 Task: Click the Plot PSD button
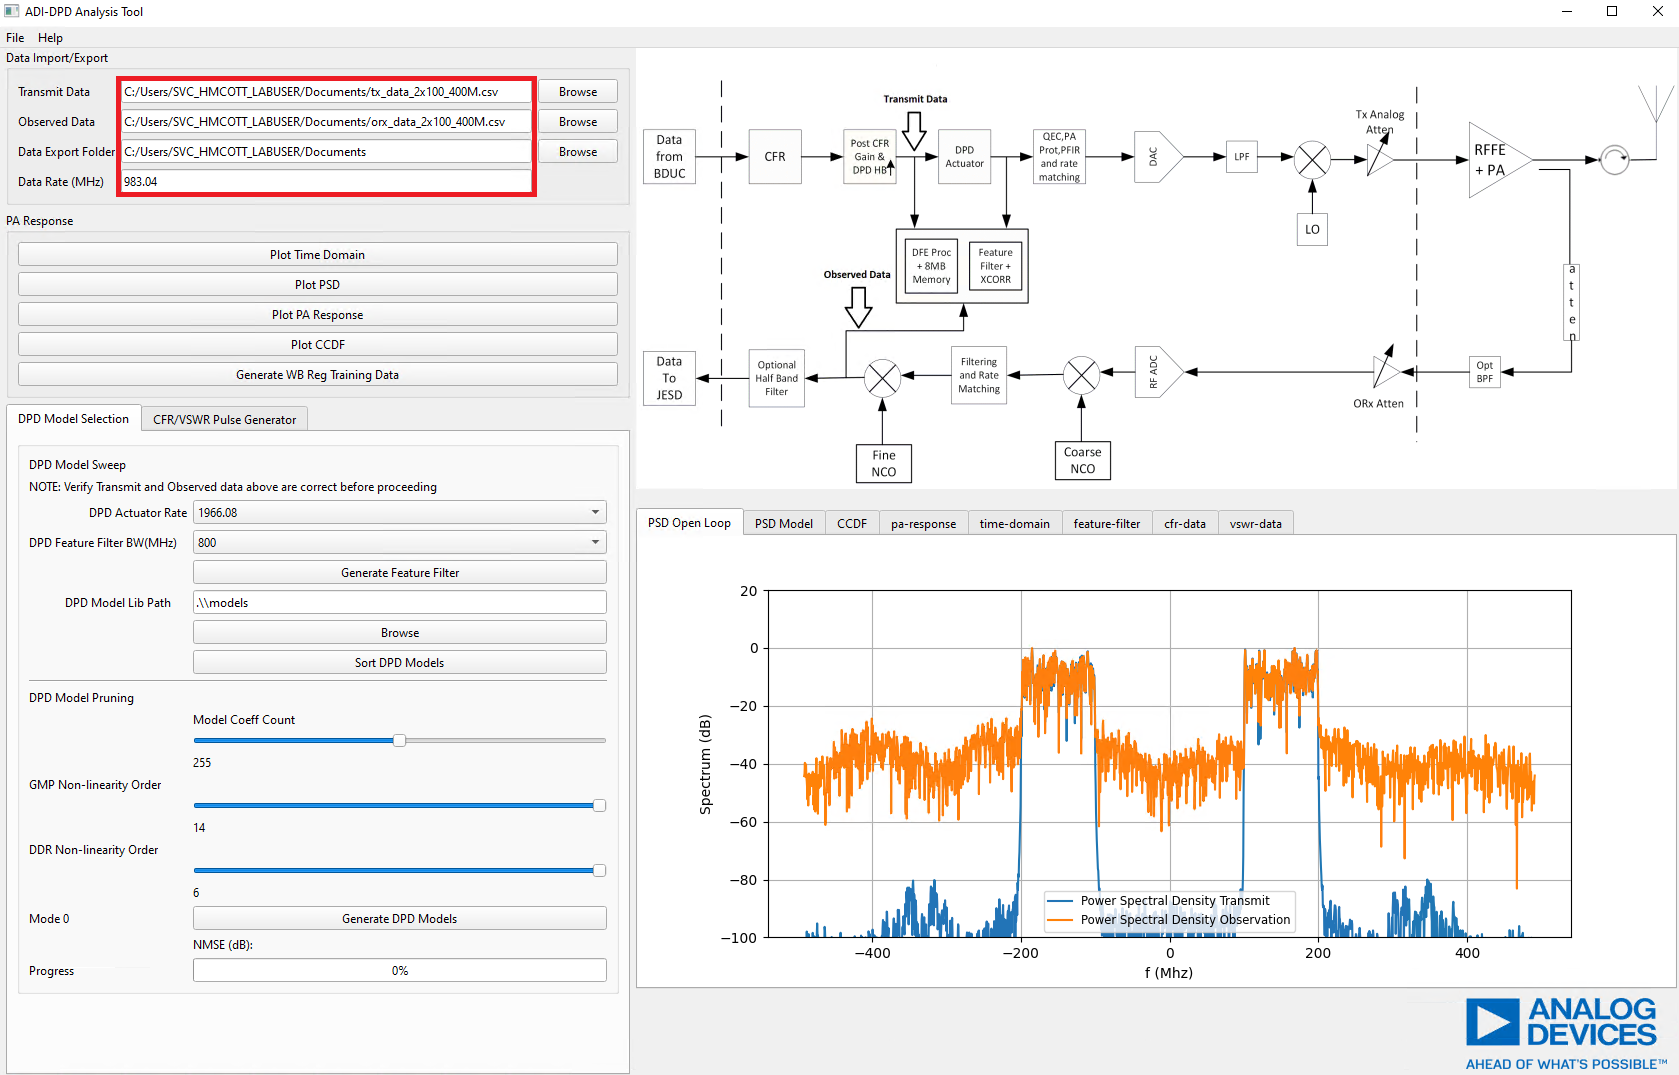pyautogui.click(x=317, y=284)
